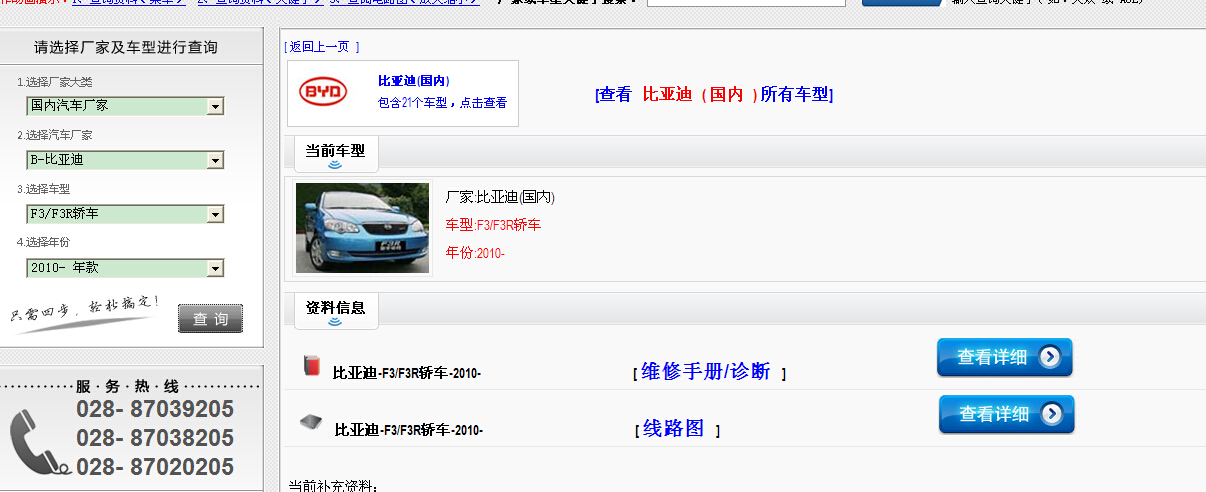Open the 比亚迪(国内) brand link
Viewport: 1206px width, 492px height.
pos(413,81)
